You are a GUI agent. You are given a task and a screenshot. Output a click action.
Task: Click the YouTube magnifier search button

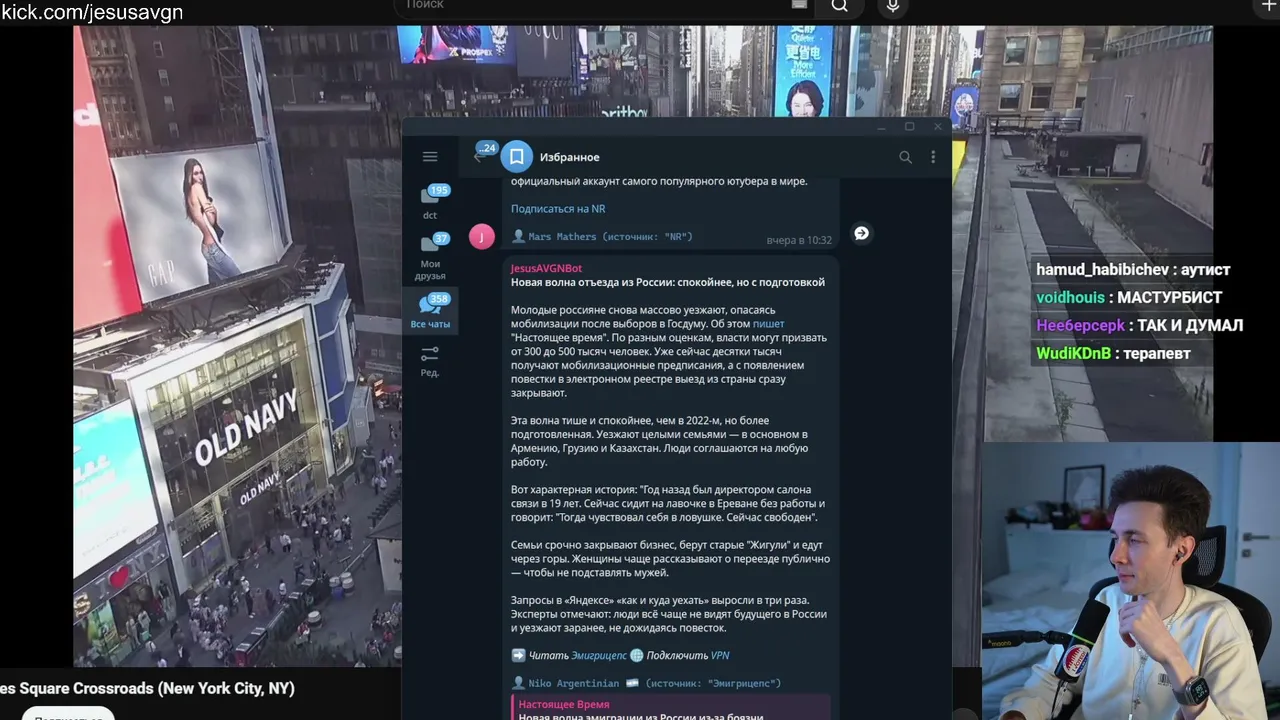[x=840, y=6]
